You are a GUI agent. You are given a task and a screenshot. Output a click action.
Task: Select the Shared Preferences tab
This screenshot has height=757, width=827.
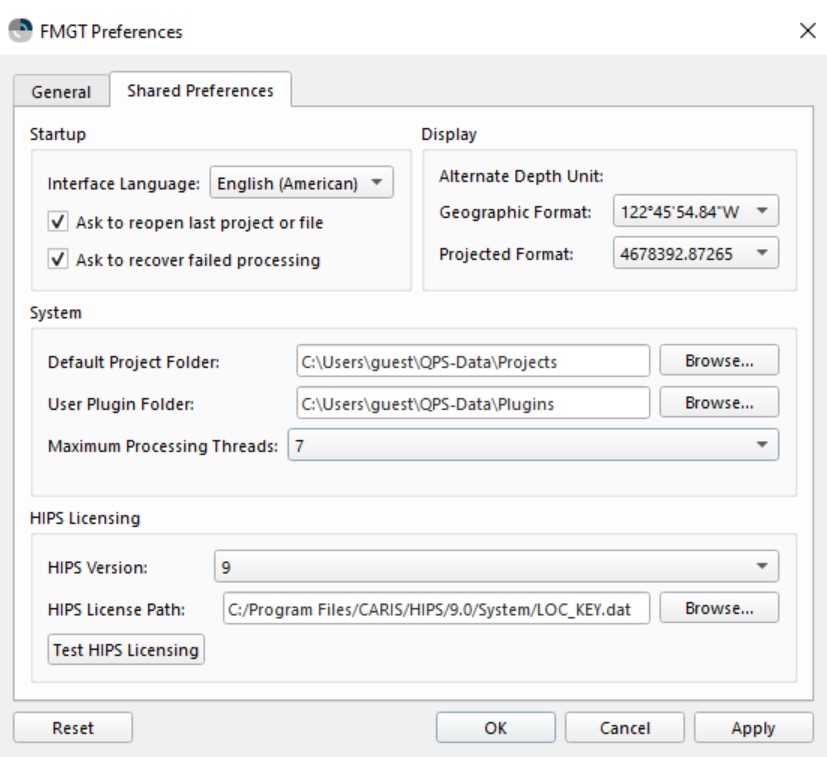[x=200, y=90]
